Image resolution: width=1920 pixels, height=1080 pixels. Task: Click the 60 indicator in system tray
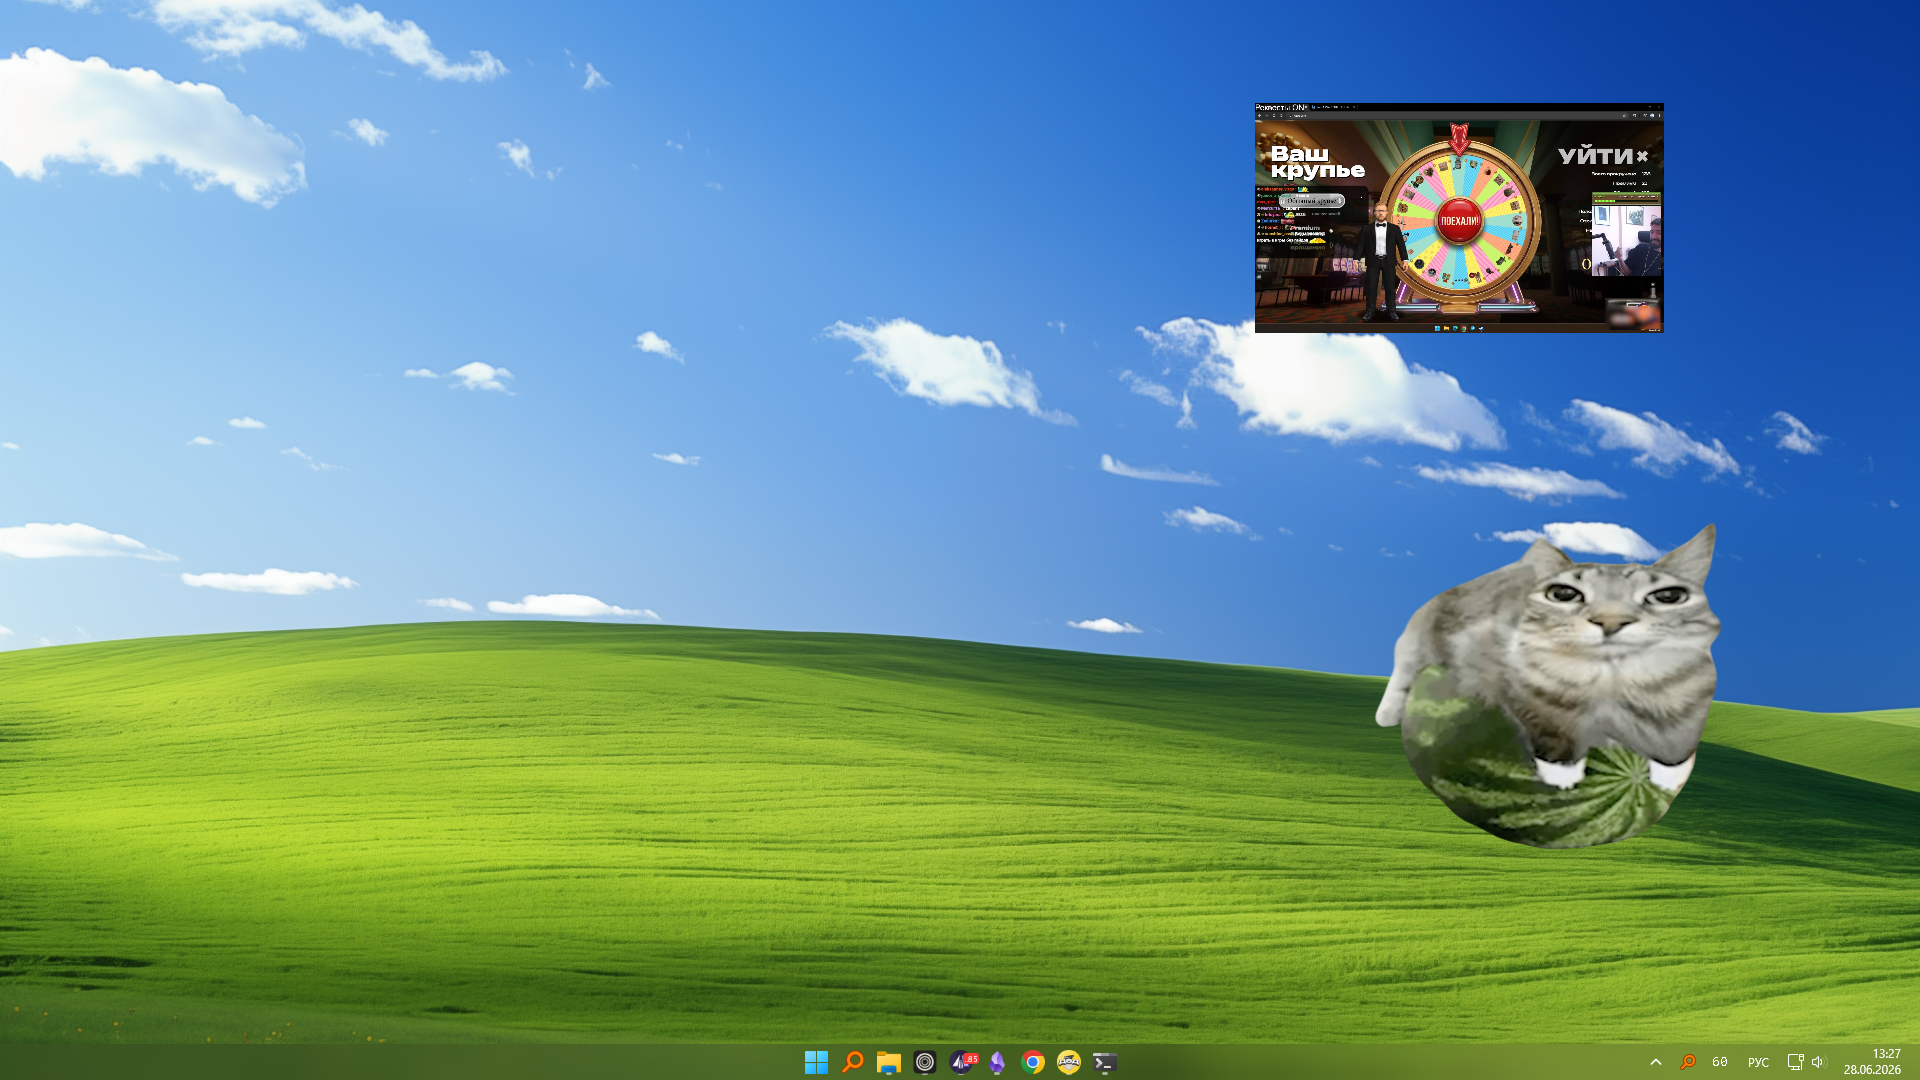tap(1720, 1062)
